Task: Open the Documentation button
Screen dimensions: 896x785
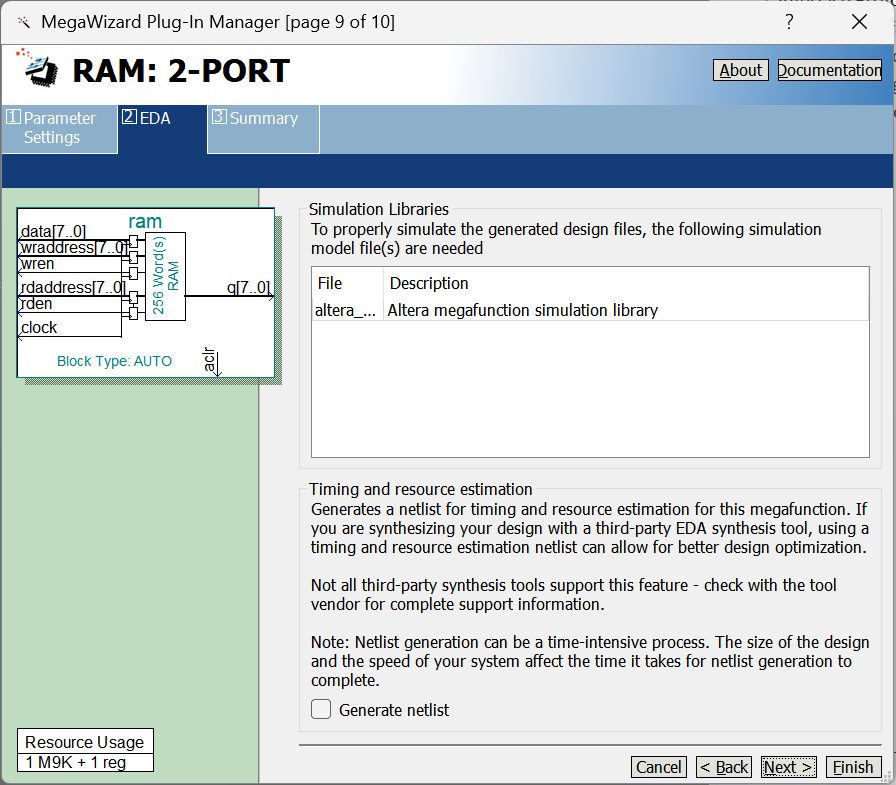Action: click(x=830, y=70)
